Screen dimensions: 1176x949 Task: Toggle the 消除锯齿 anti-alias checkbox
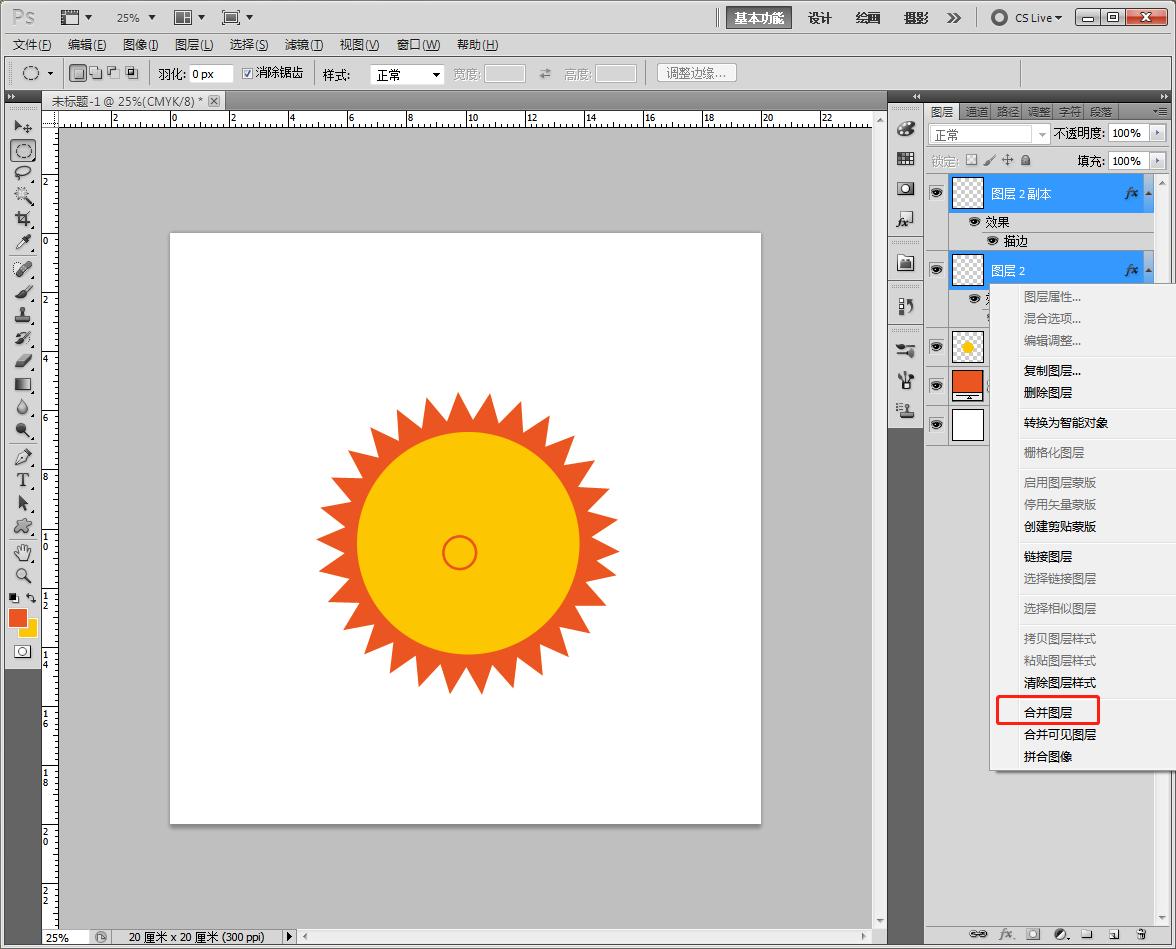click(x=248, y=74)
